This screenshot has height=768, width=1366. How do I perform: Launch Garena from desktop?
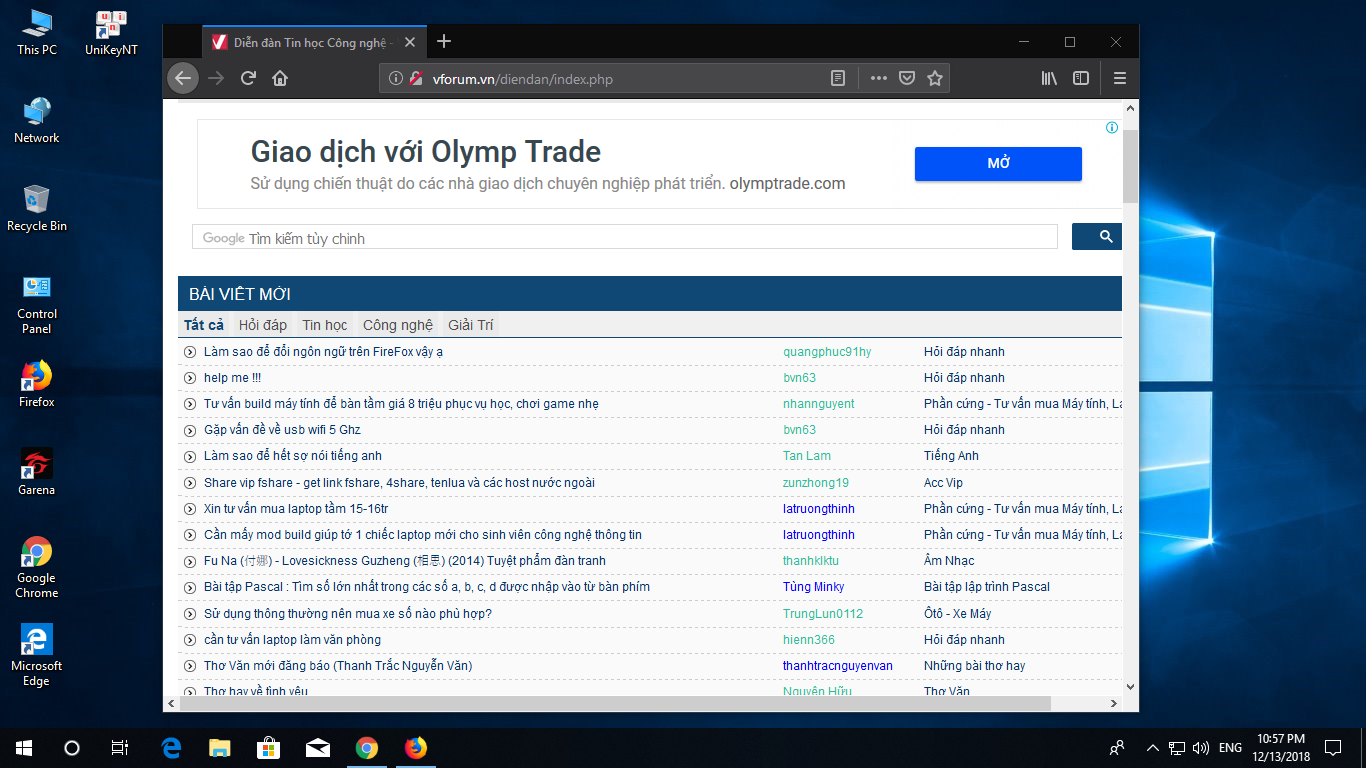[37, 473]
